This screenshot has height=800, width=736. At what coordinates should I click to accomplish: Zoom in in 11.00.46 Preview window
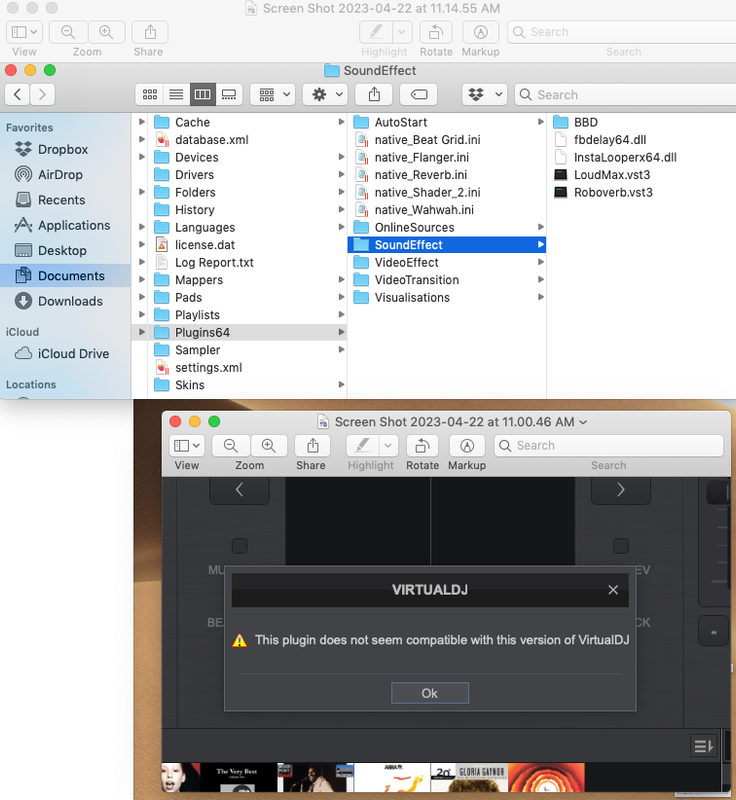(x=268, y=445)
